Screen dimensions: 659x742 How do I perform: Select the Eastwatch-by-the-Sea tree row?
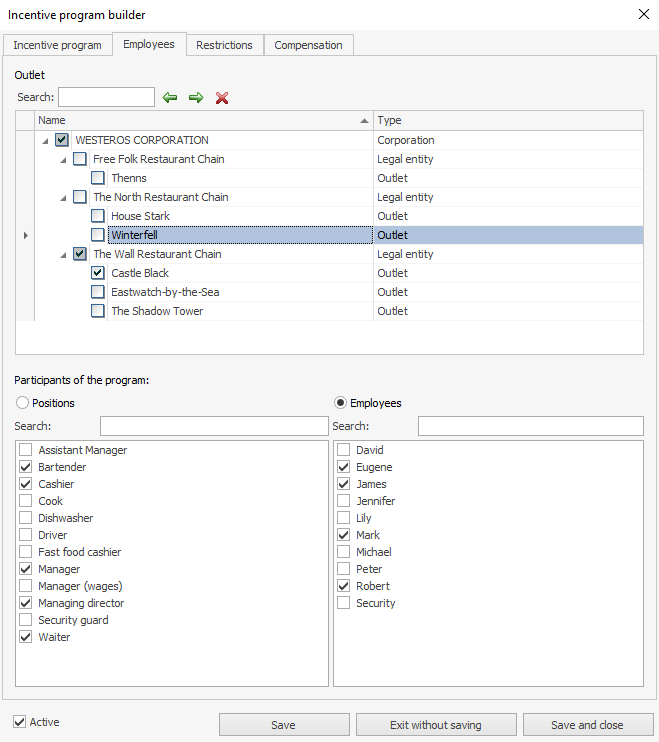[165, 292]
